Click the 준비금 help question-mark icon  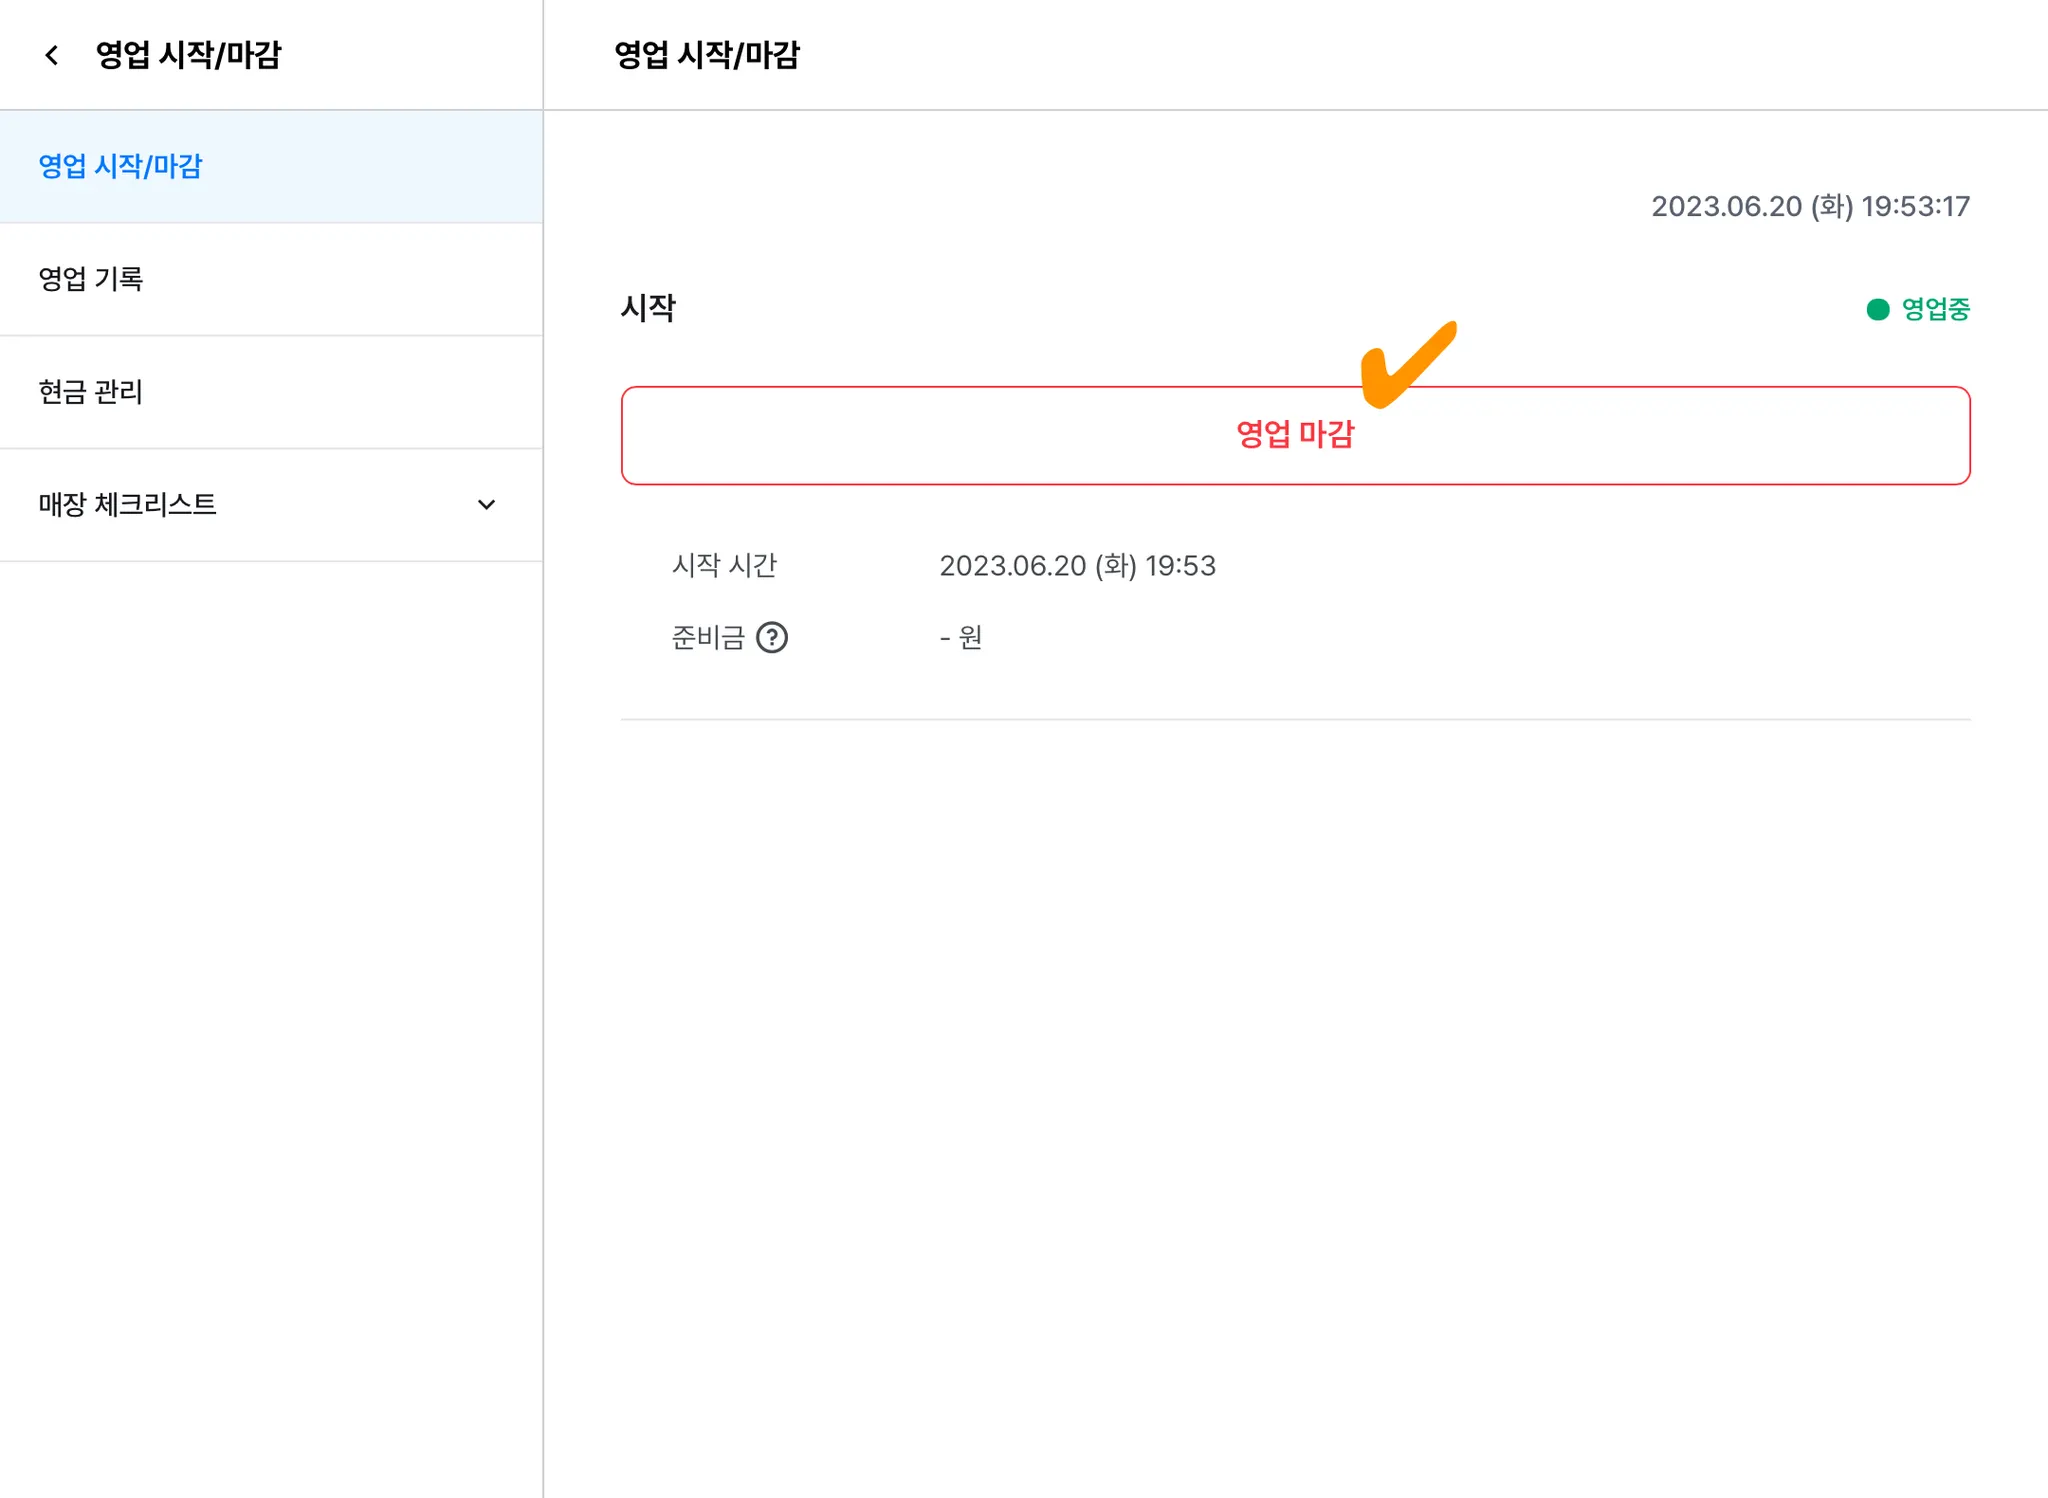[x=772, y=637]
